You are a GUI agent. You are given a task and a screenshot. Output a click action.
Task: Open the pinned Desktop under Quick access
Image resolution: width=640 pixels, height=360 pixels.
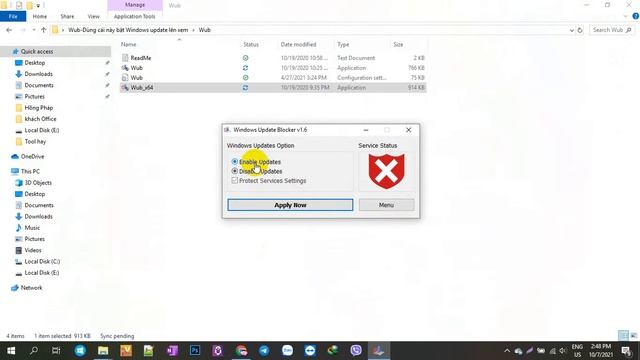pos(35,62)
